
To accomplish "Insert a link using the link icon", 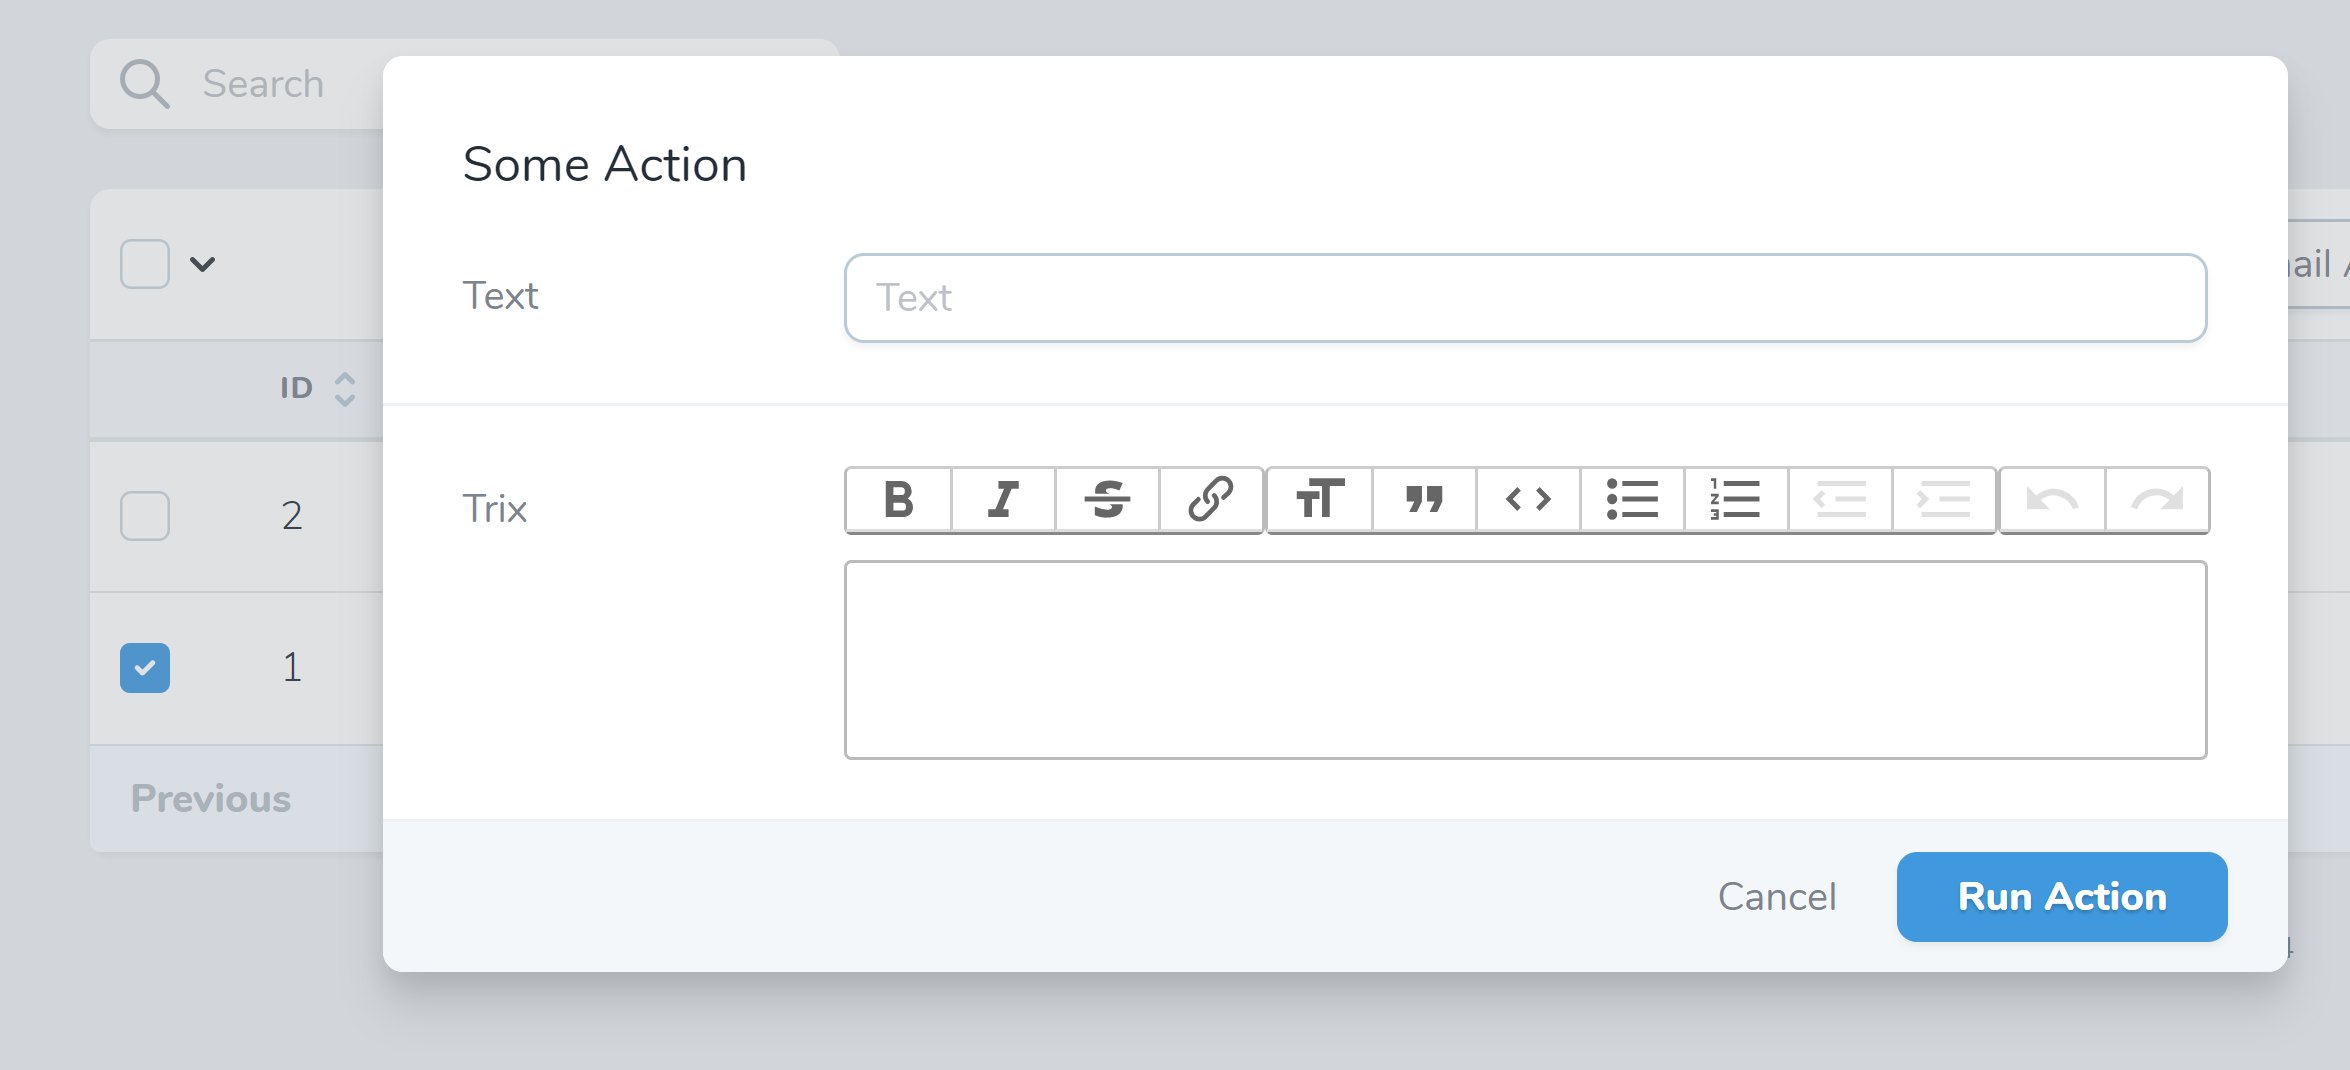I will tap(1212, 500).
